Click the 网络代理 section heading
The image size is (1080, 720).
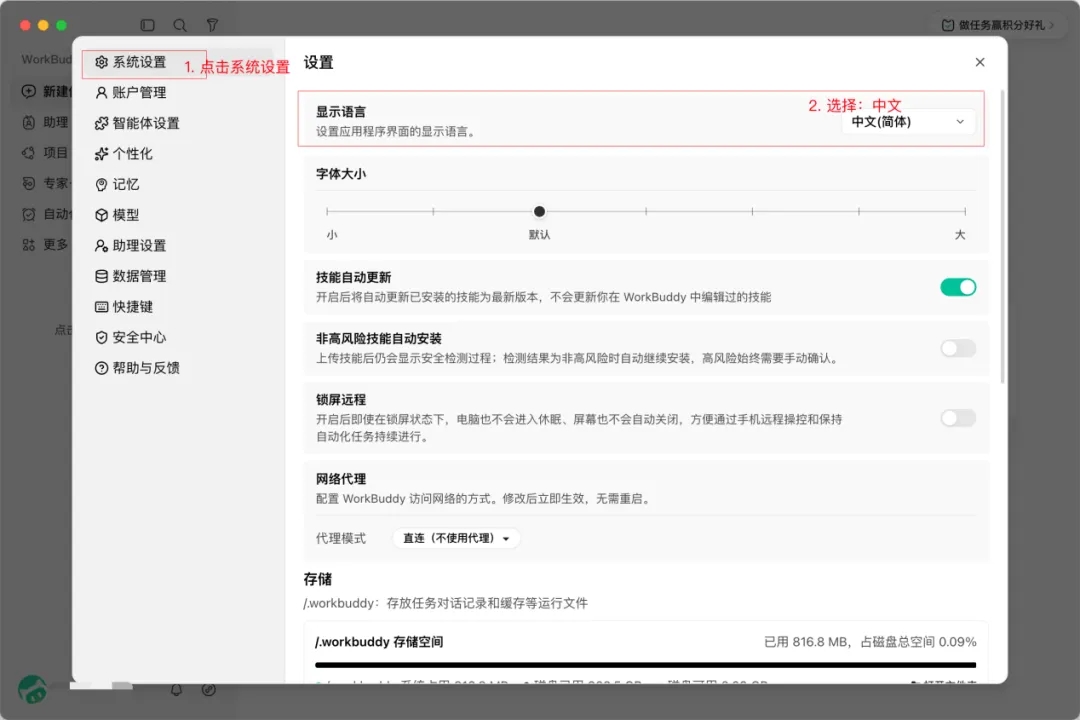pyautogui.click(x=341, y=479)
